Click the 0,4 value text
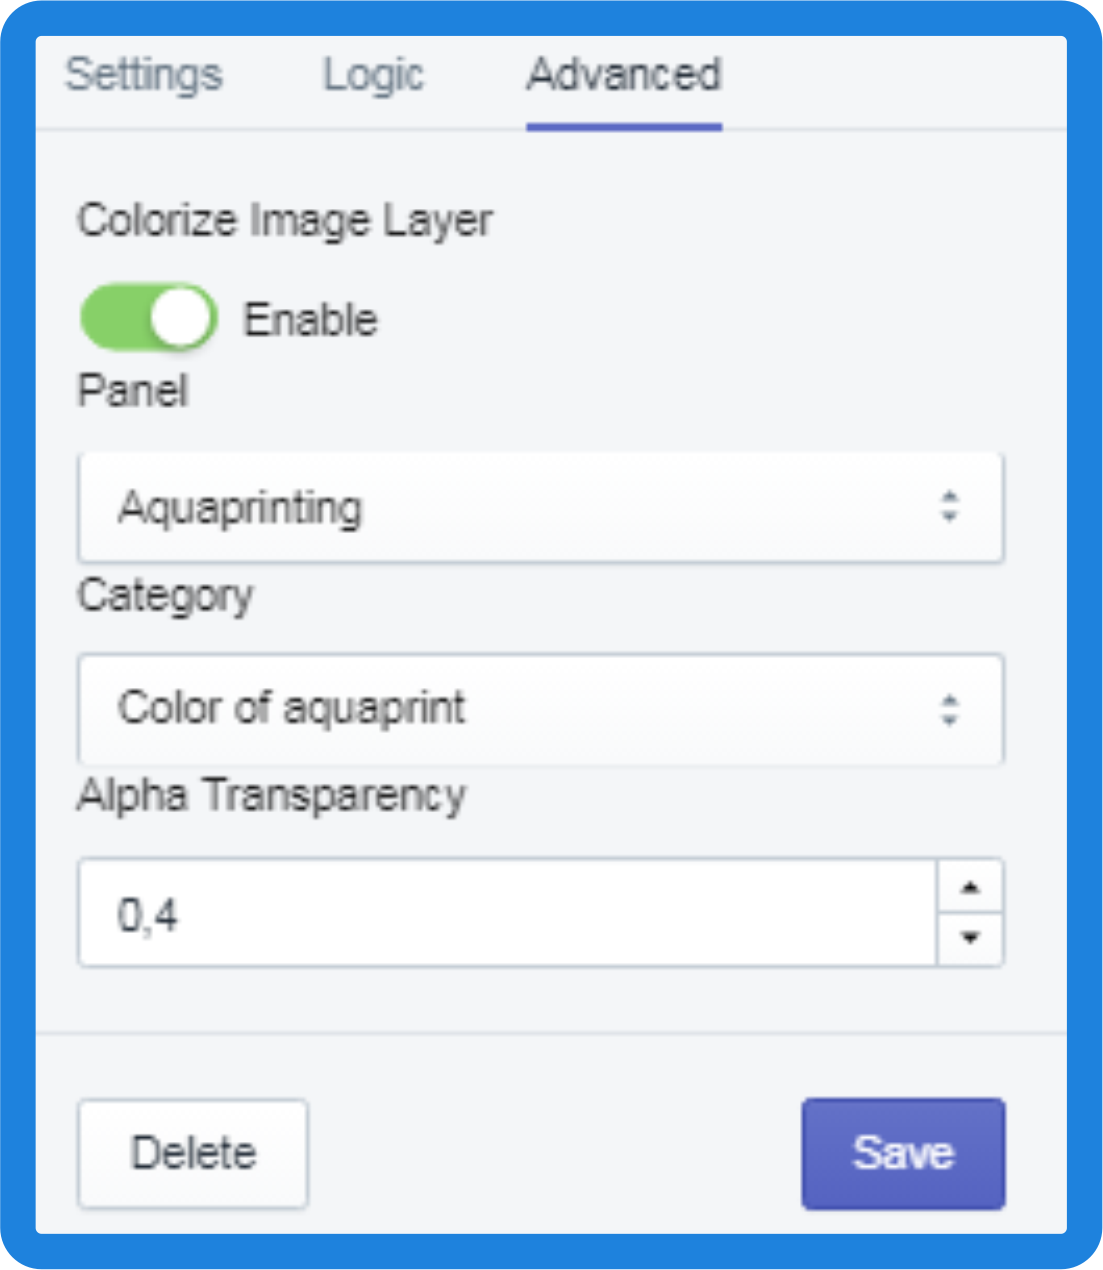The width and height of the screenshot is (1103, 1270). pyautogui.click(x=148, y=915)
